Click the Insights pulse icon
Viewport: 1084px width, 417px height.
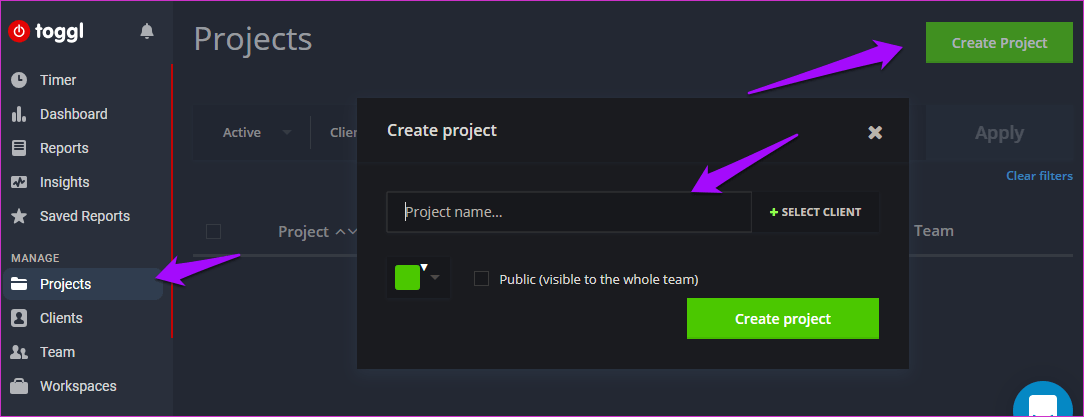(19, 182)
